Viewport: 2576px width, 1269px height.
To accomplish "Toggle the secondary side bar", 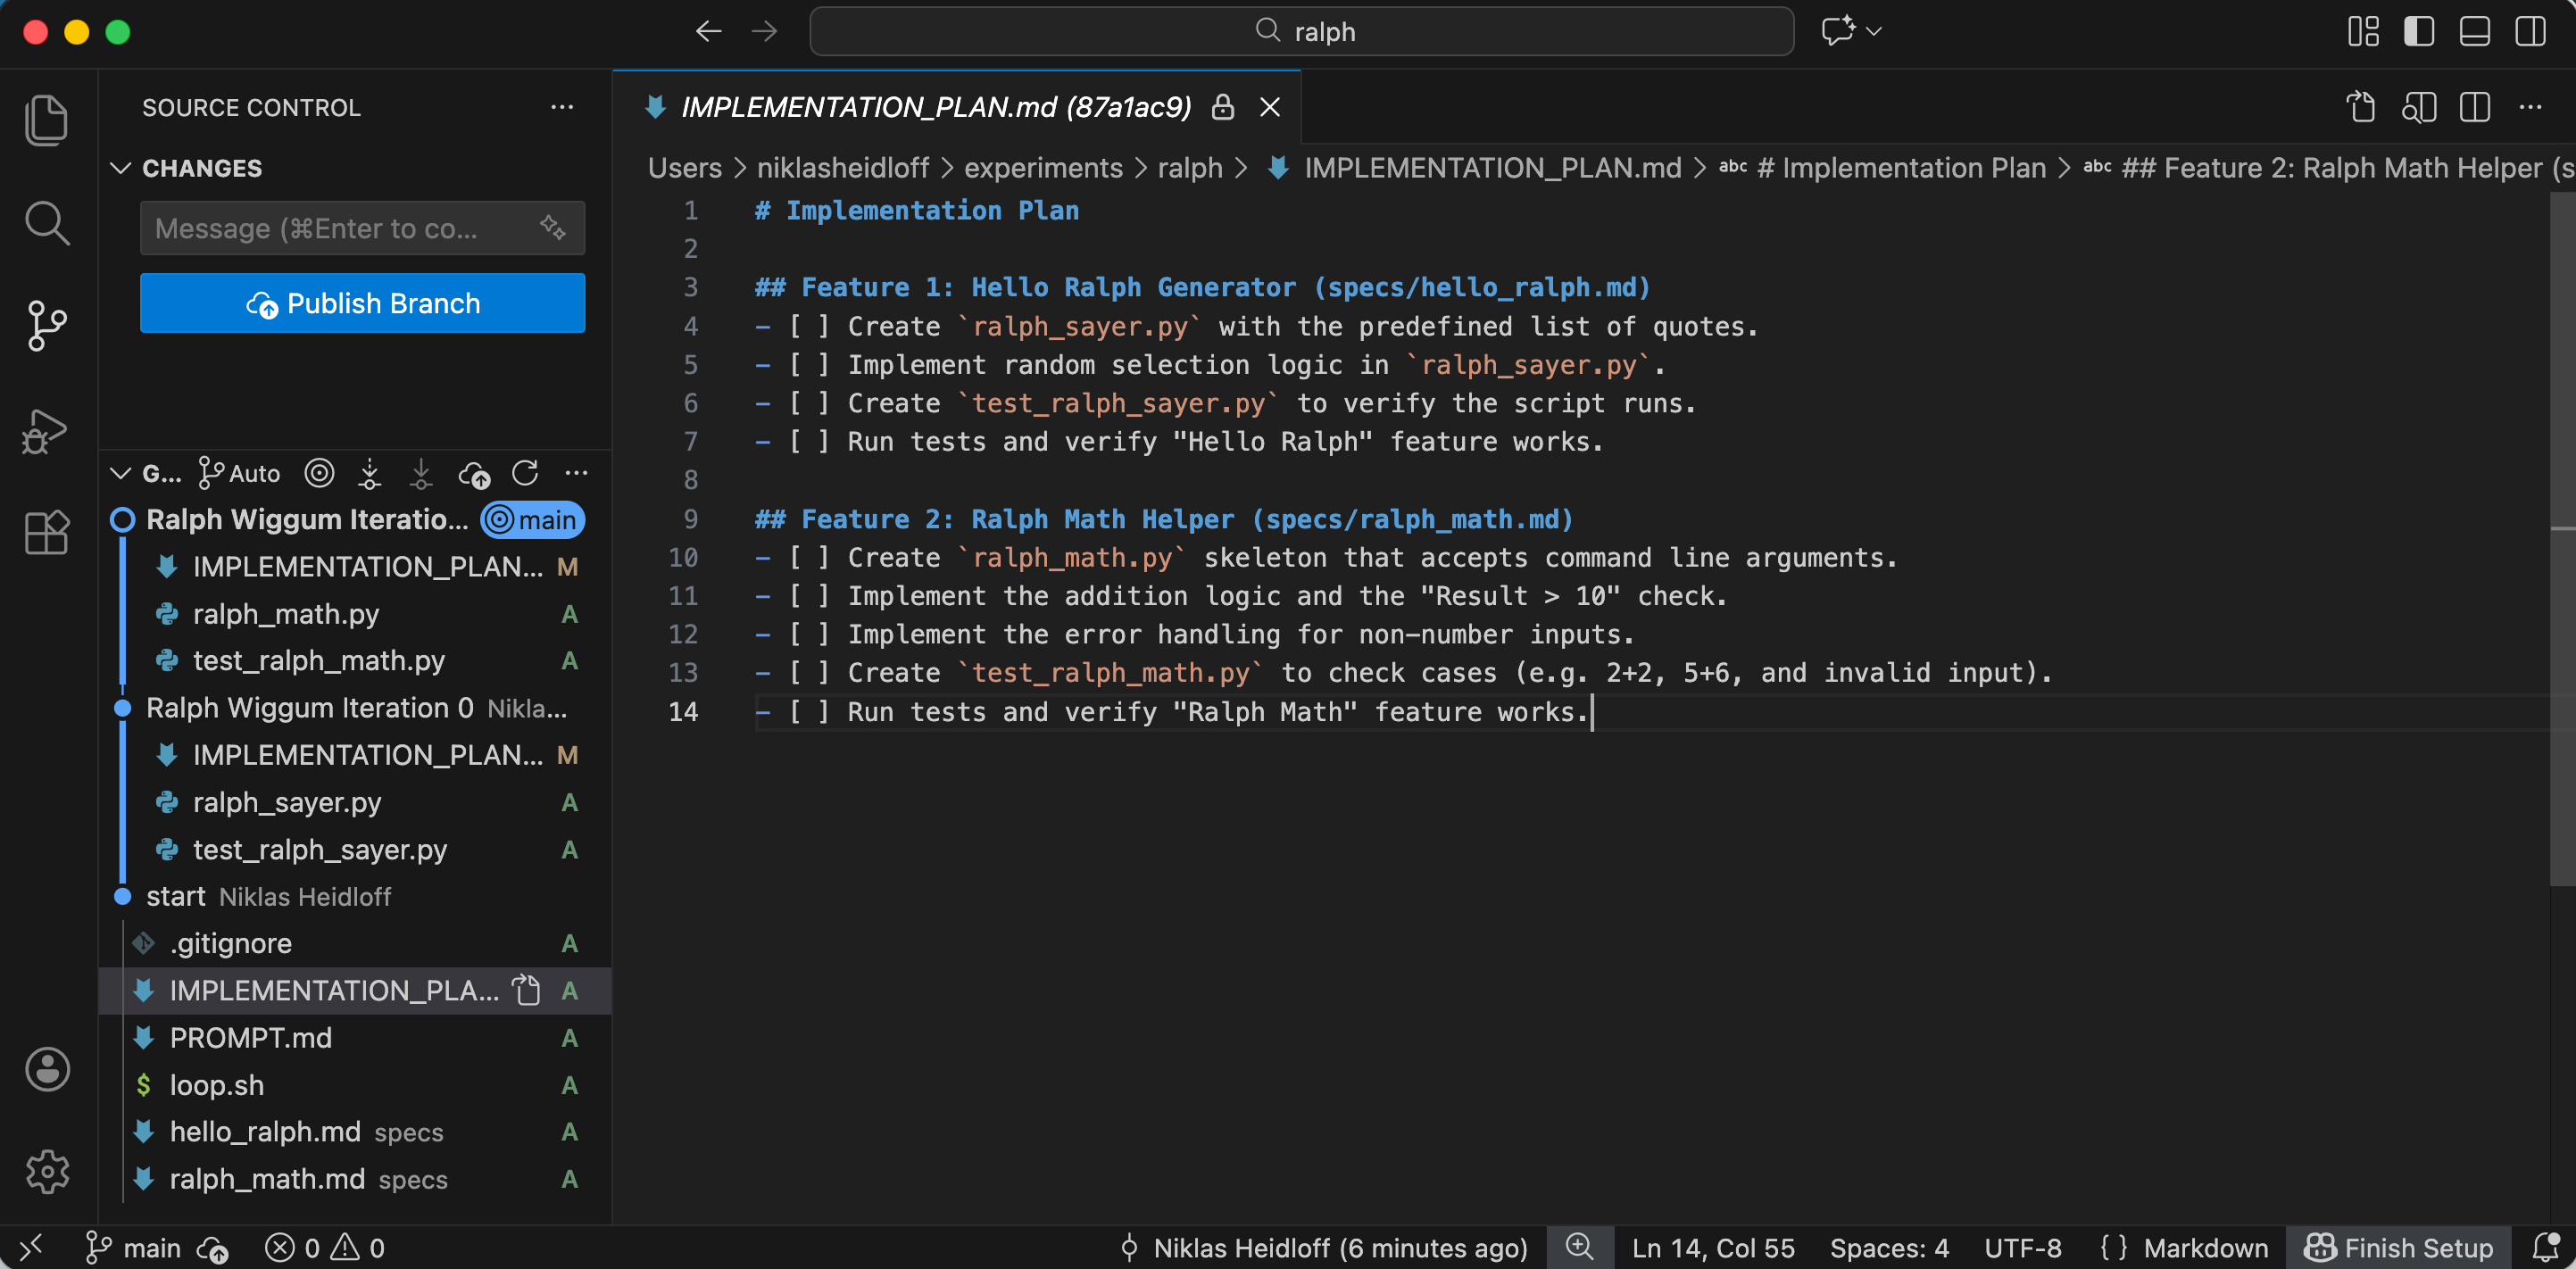I will click(x=2530, y=31).
